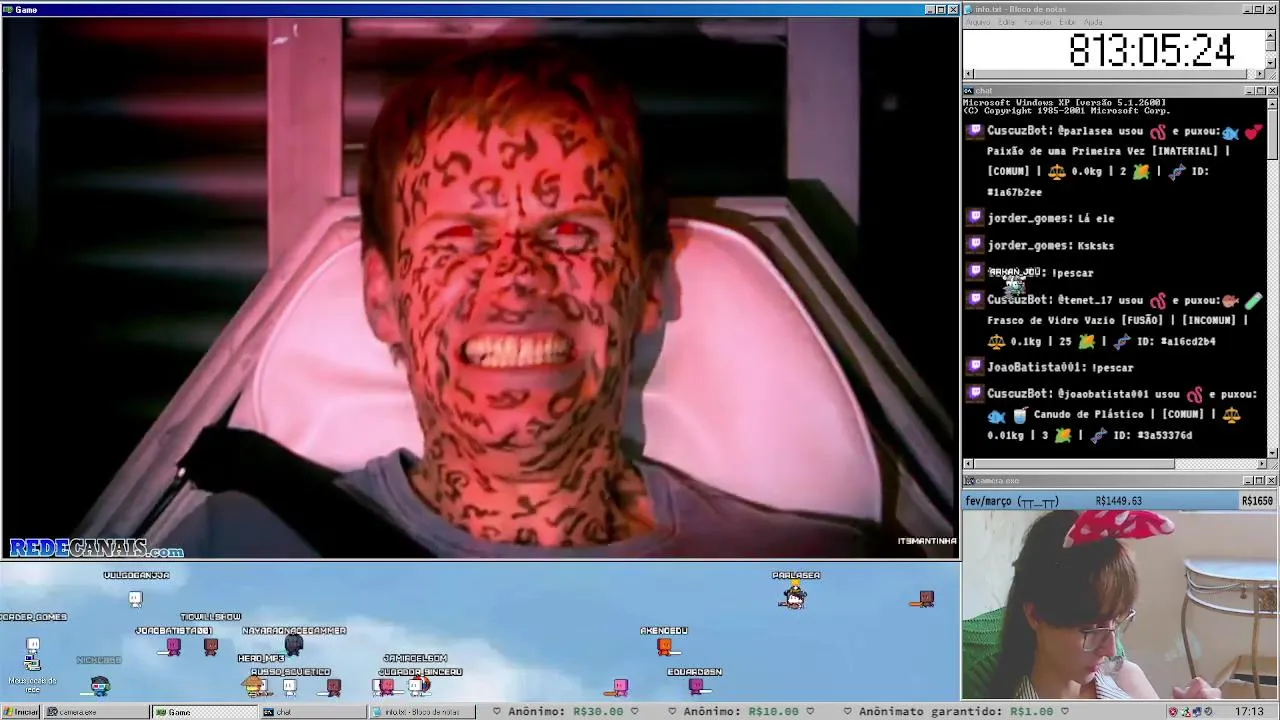Click the info.txt notepad title bar icon
1280x720 pixels.
point(968,9)
